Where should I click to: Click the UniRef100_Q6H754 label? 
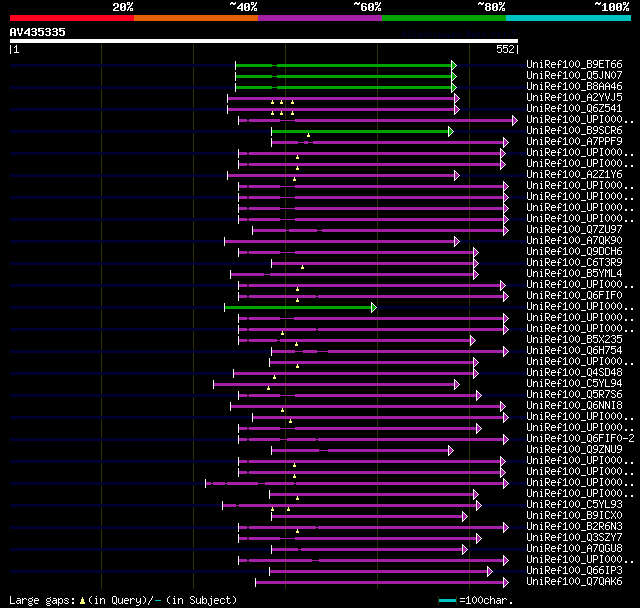pyautogui.click(x=574, y=351)
